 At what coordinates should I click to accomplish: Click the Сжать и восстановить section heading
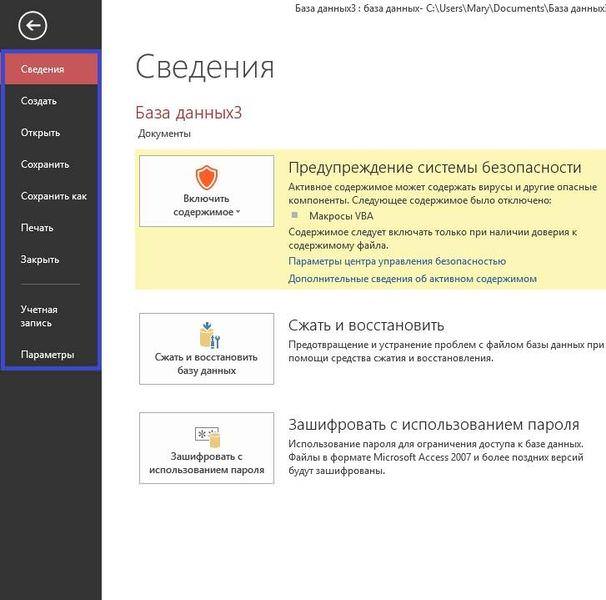point(366,326)
